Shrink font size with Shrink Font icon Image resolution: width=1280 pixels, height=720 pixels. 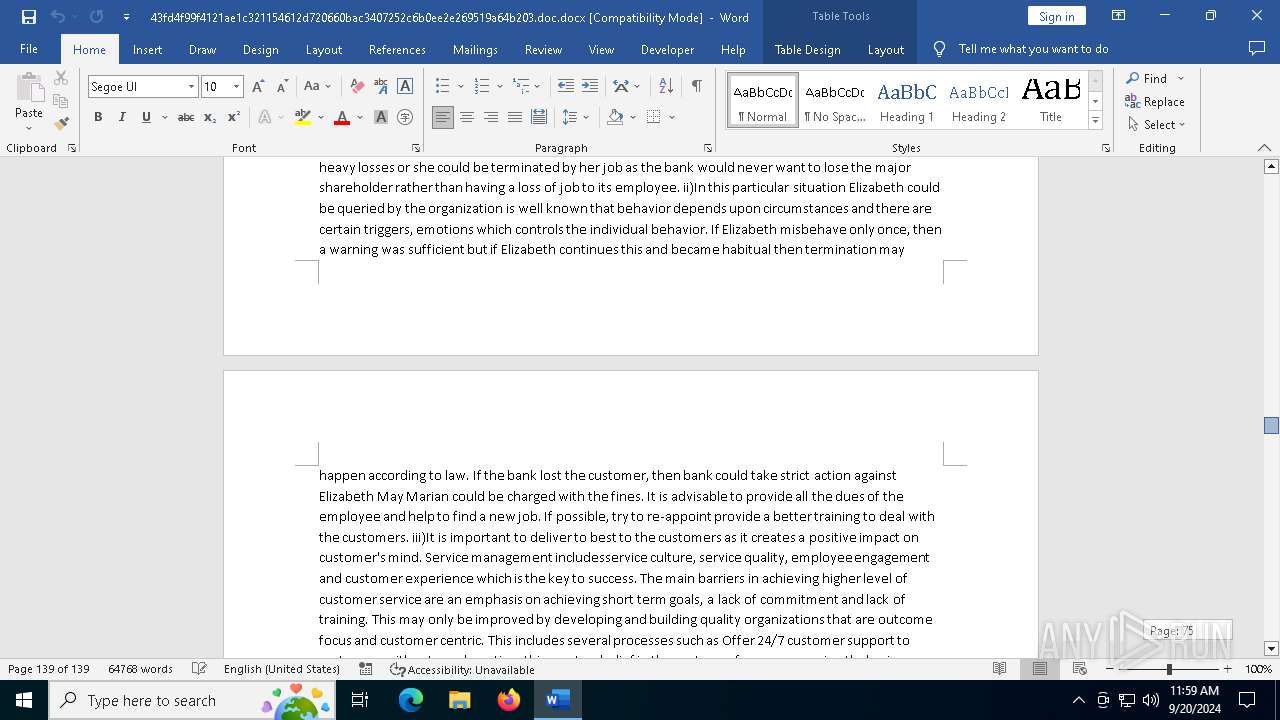(x=282, y=87)
